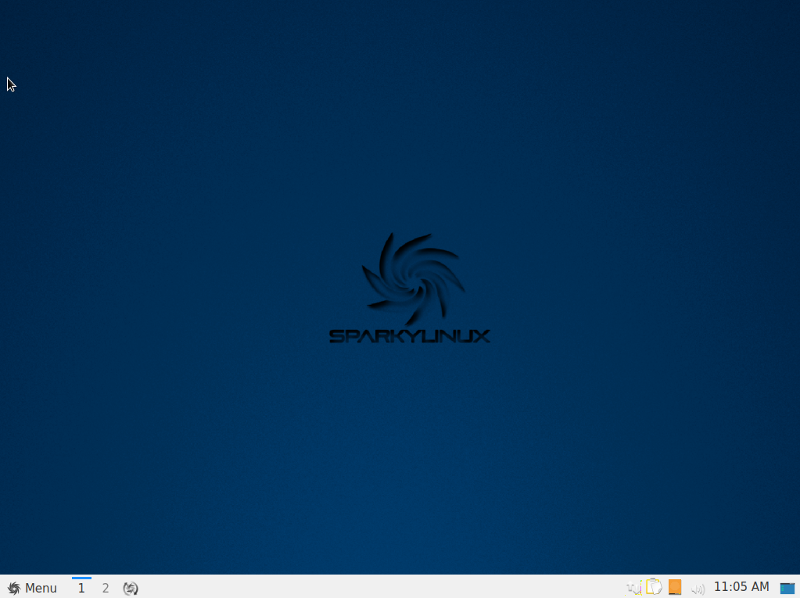The width and height of the screenshot is (800, 598).
Task: Click the word Menu in the panel
Action: [41, 588]
